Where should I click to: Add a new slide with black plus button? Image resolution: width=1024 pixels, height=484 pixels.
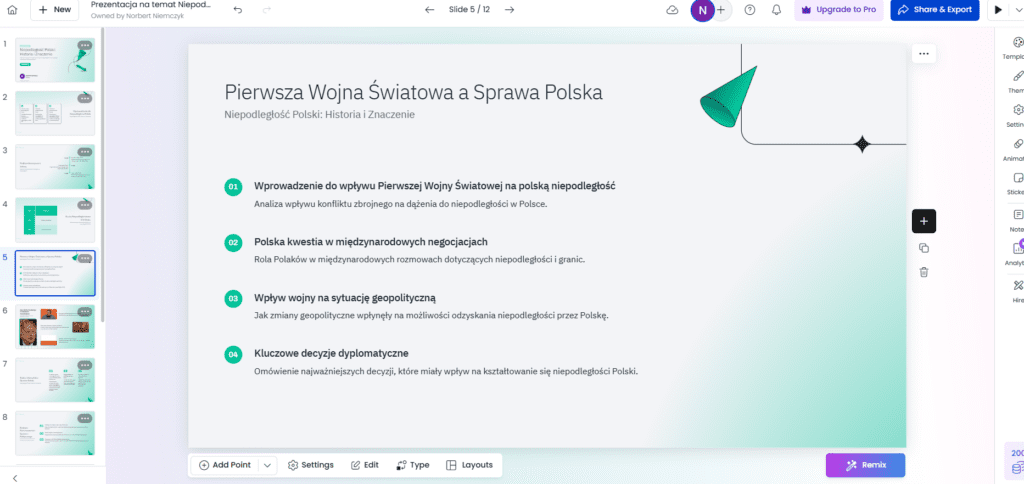[923, 221]
